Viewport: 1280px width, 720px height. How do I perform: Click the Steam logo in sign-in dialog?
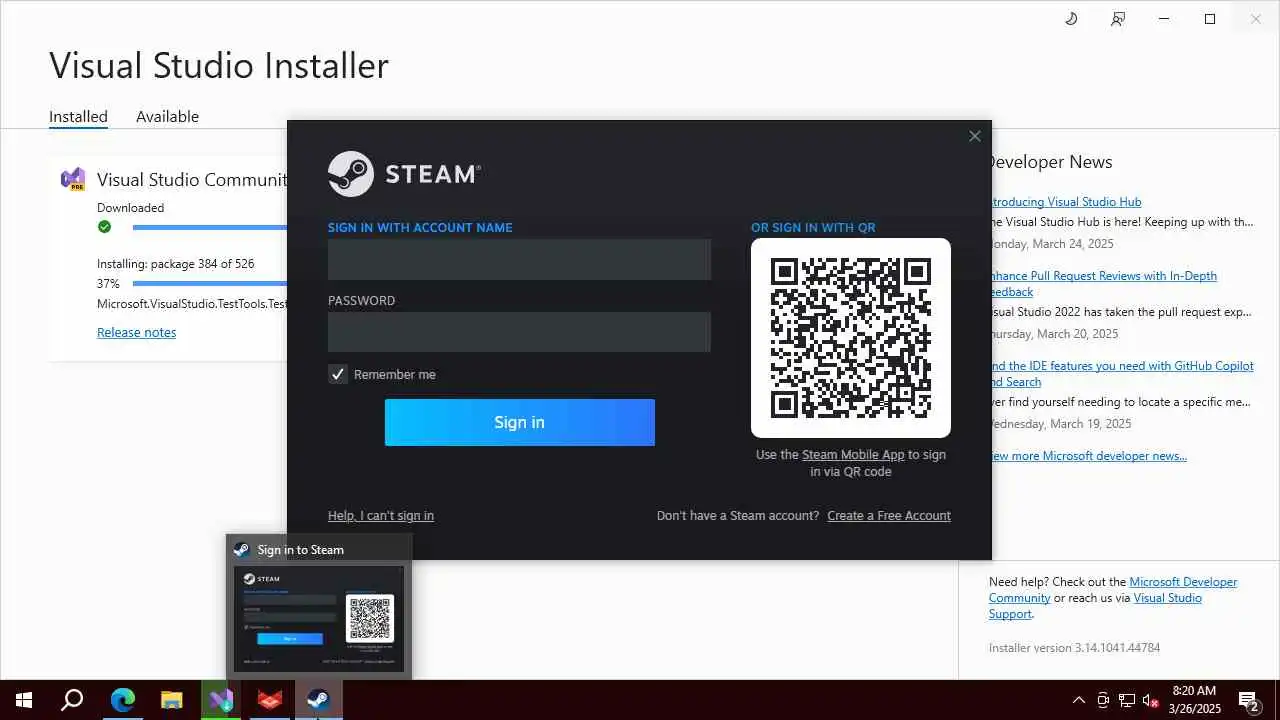(x=404, y=174)
